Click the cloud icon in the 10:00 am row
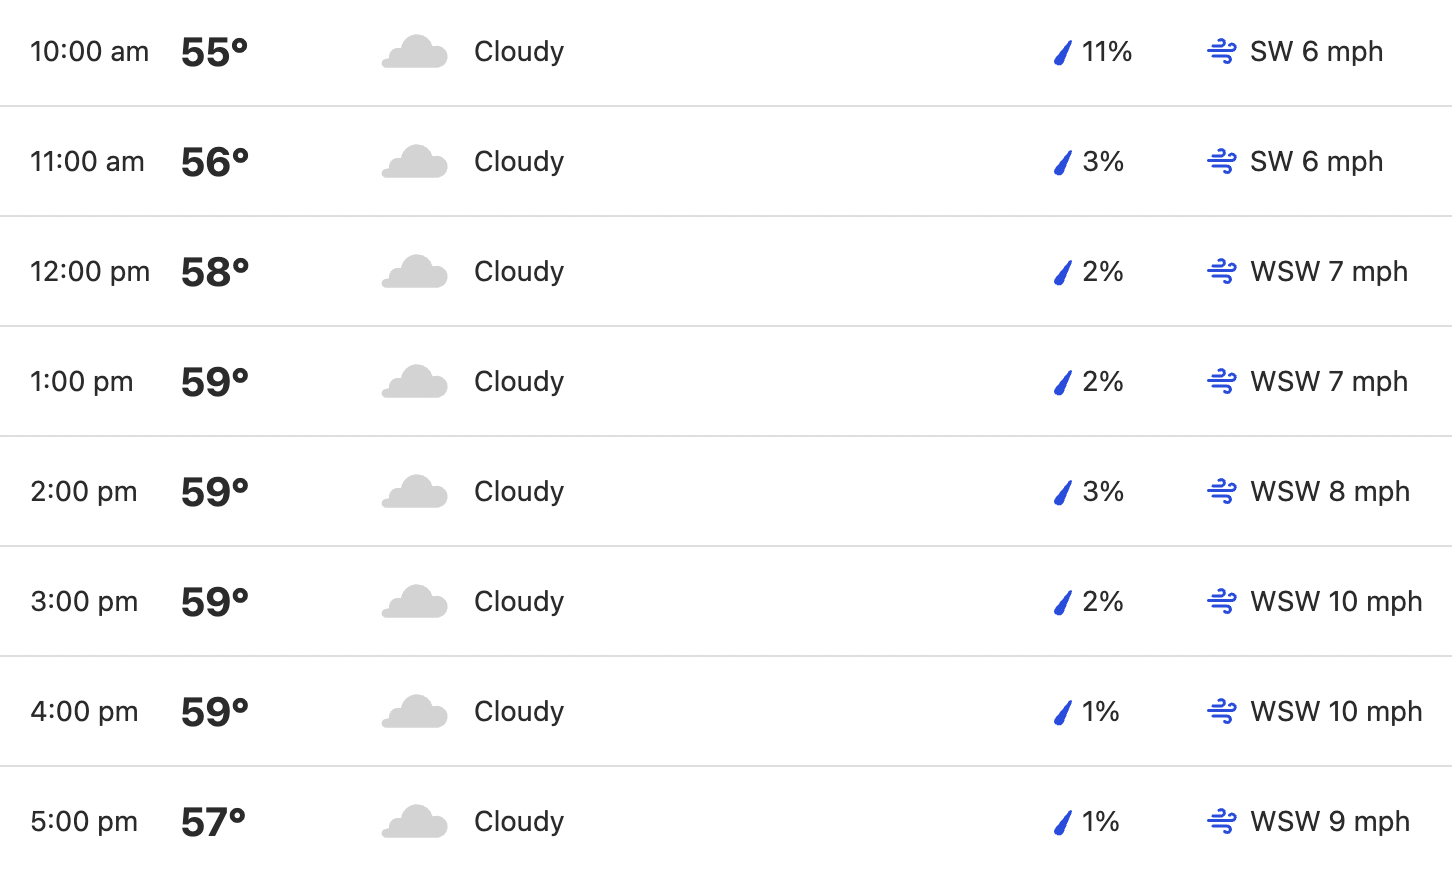This screenshot has height=872, width=1452. [x=415, y=52]
